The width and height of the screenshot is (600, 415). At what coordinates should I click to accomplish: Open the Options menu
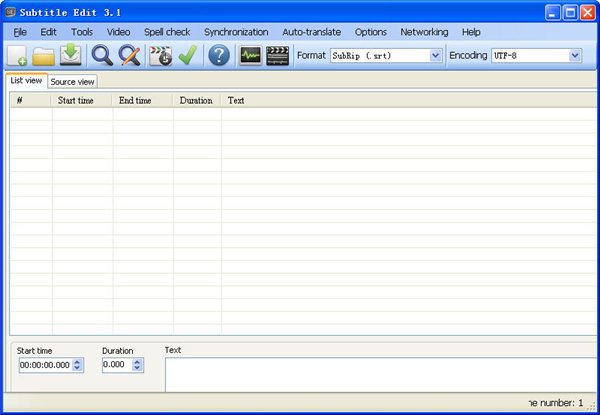370,32
